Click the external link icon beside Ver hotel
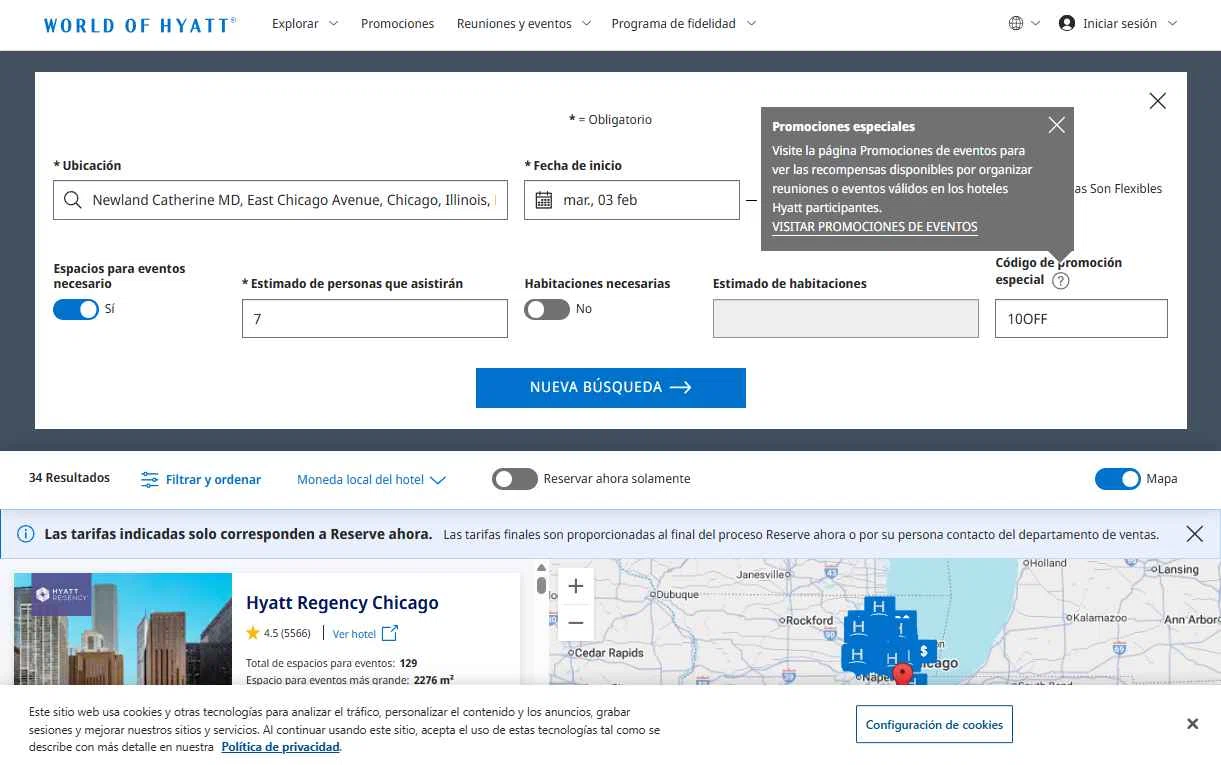This screenshot has height=765, width=1221. 390,633
